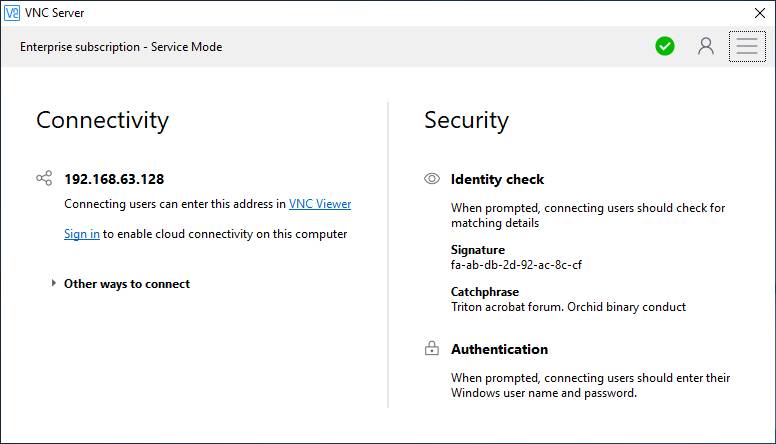Screen dimensions: 776x444
Task: Click the Identity check heading
Action: coord(497,179)
